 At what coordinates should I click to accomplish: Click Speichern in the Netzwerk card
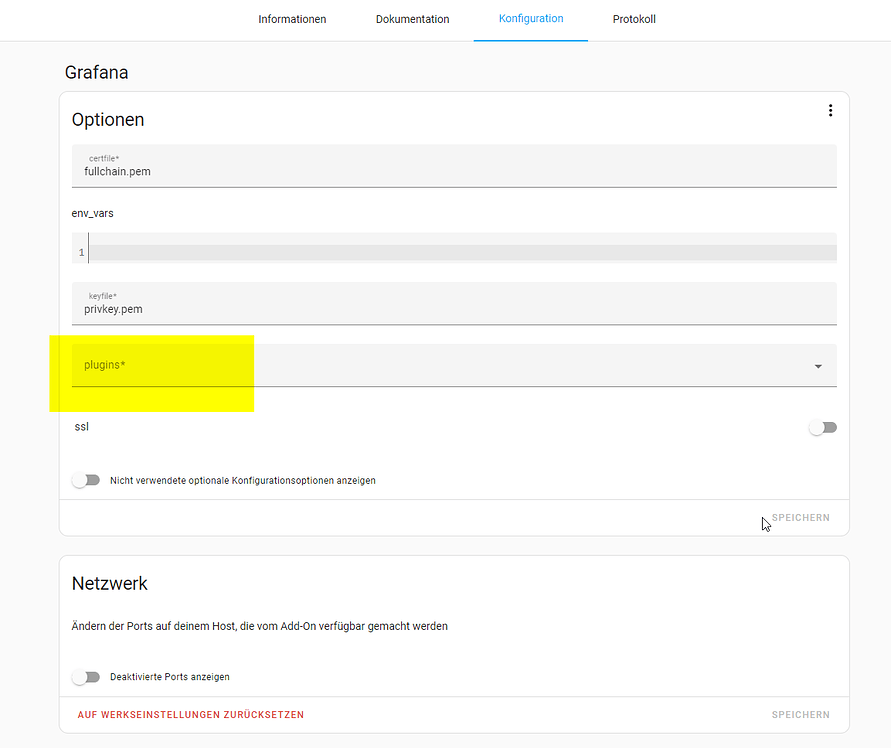click(x=801, y=715)
